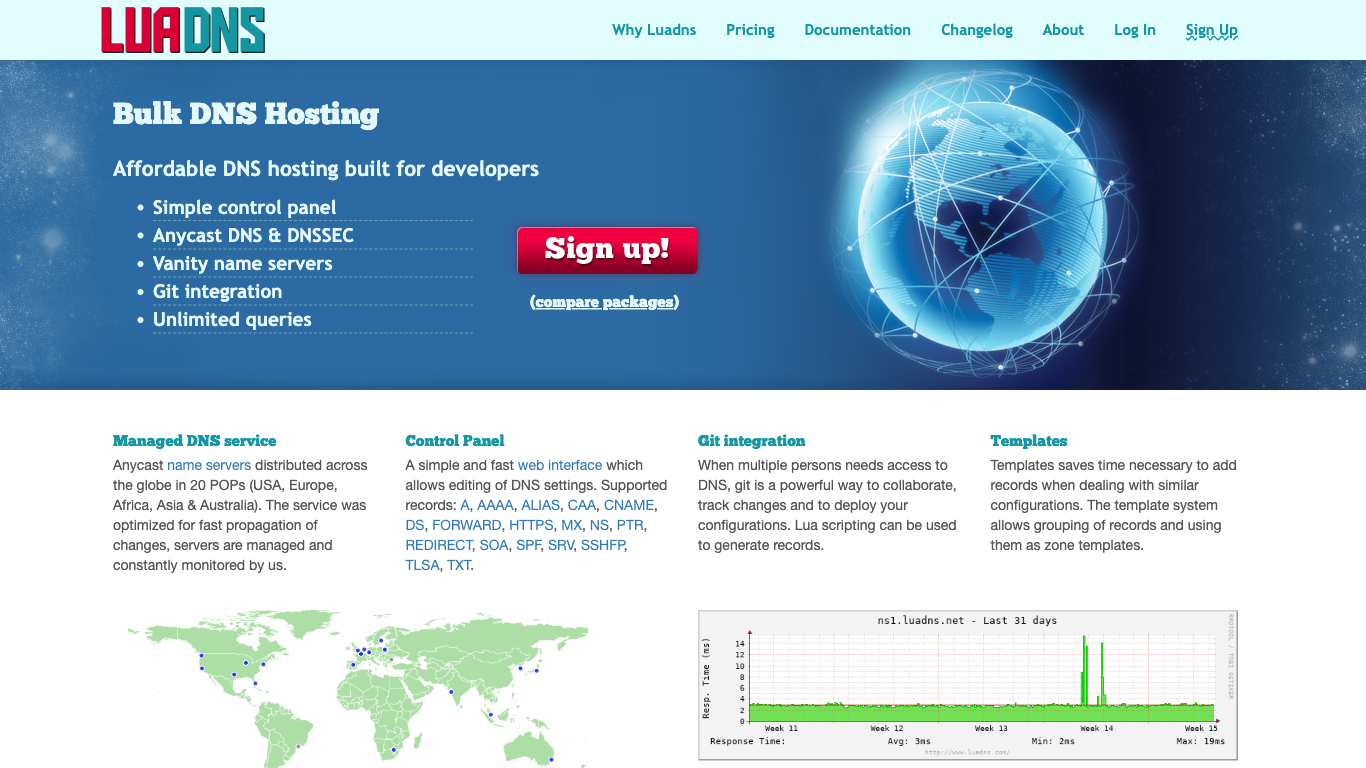Image resolution: width=1366 pixels, height=768 pixels.
Task: Follow the compare packages link
Action: tap(604, 302)
